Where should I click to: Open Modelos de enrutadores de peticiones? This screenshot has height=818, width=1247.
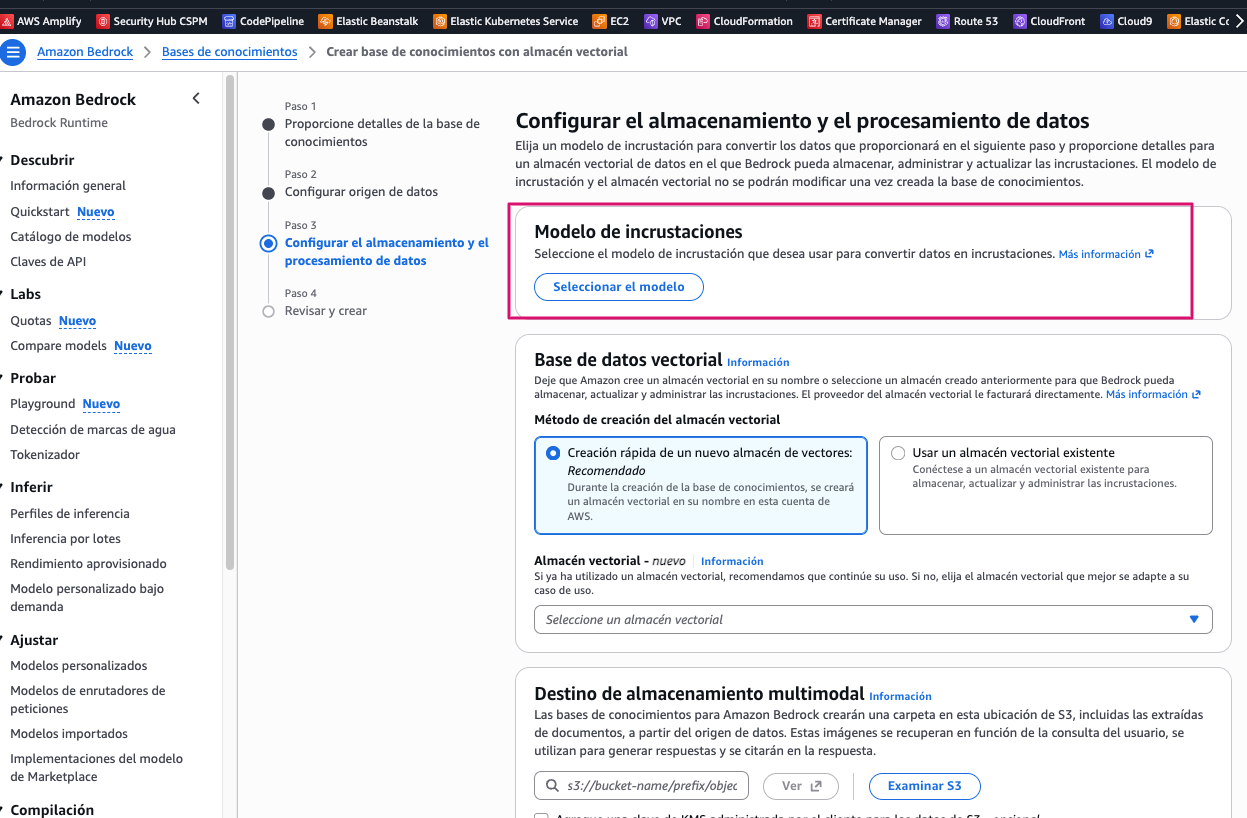pyautogui.click(x=88, y=700)
